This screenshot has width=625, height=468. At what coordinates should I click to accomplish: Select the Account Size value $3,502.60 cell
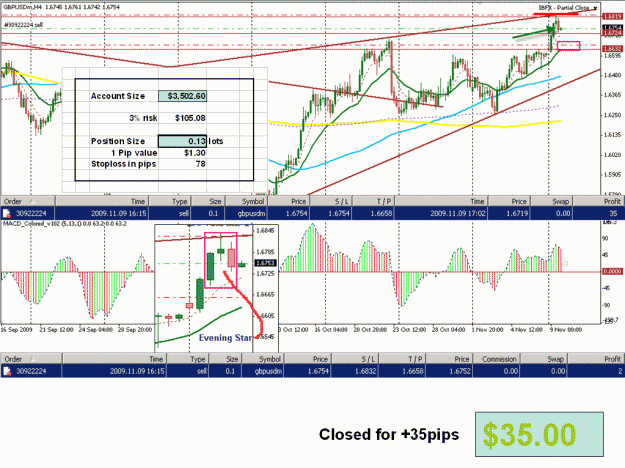(x=183, y=96)
